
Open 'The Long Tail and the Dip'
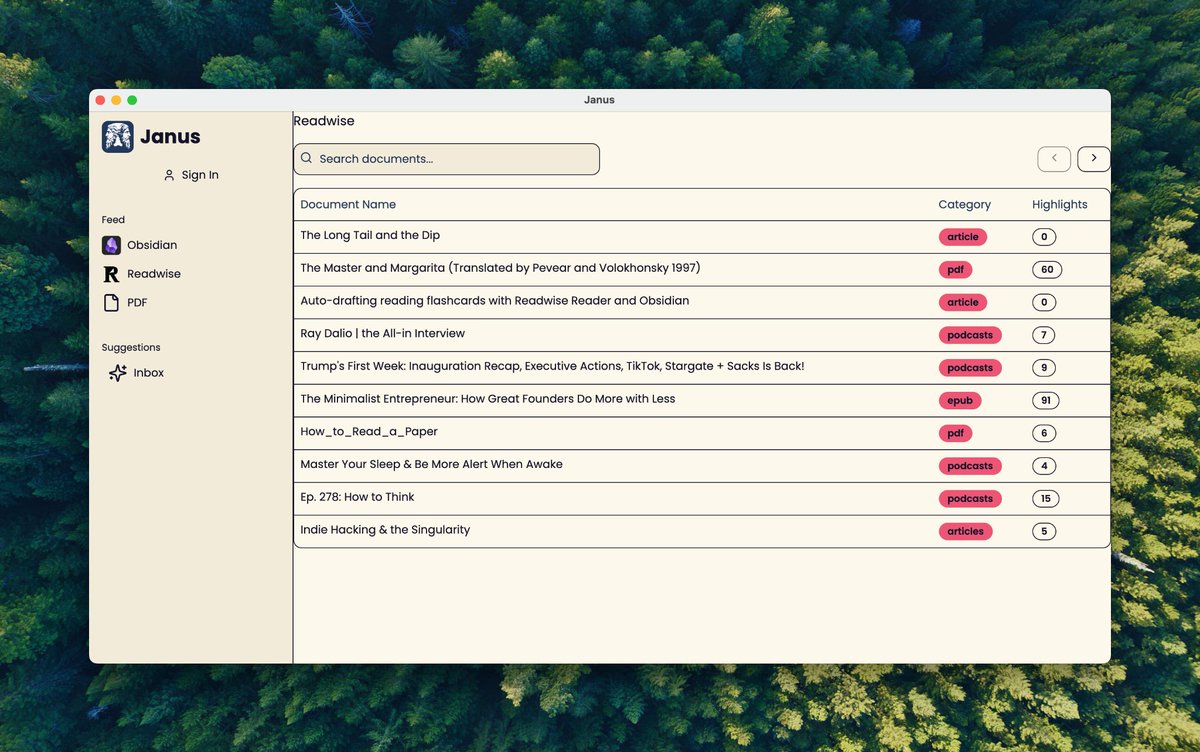pyautogui.click(x=370, y=236)
